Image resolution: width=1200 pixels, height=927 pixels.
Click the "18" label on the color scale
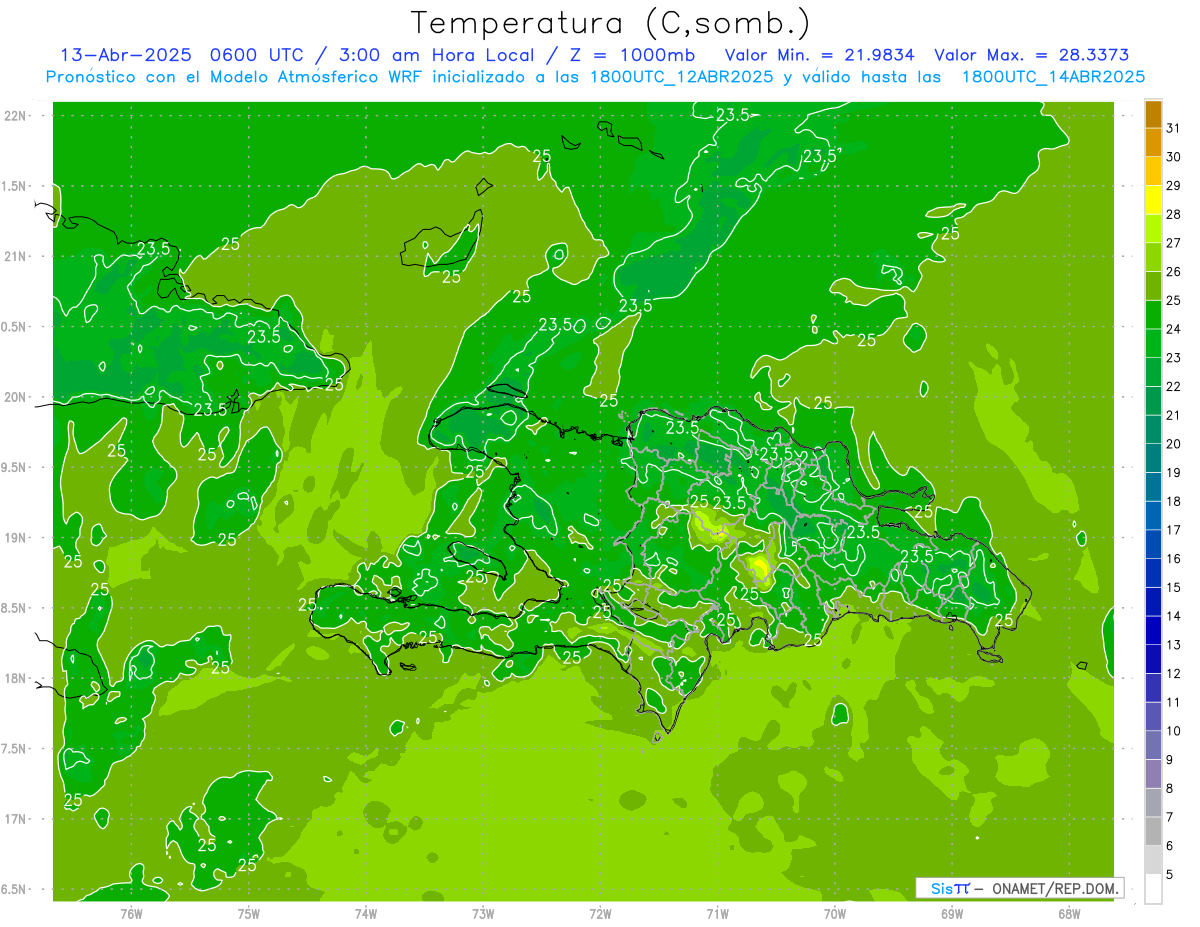(x=1173, y=502)
